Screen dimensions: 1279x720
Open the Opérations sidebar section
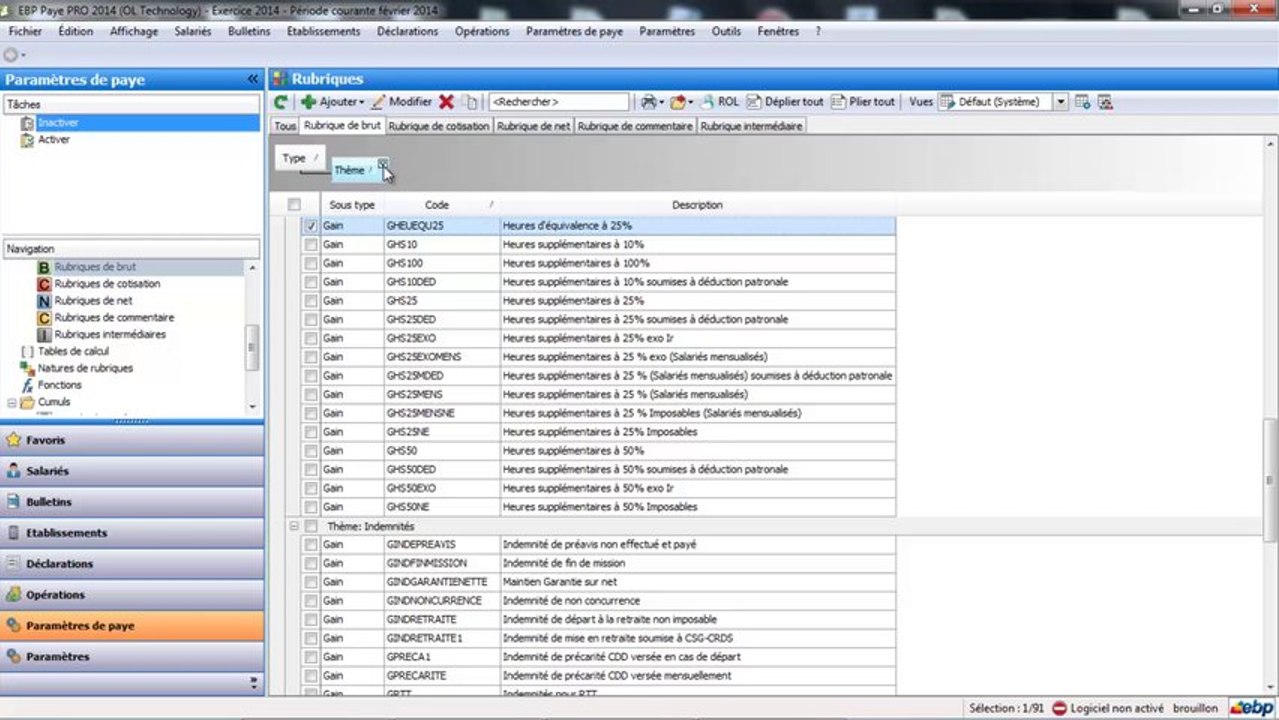pos(132,595)
